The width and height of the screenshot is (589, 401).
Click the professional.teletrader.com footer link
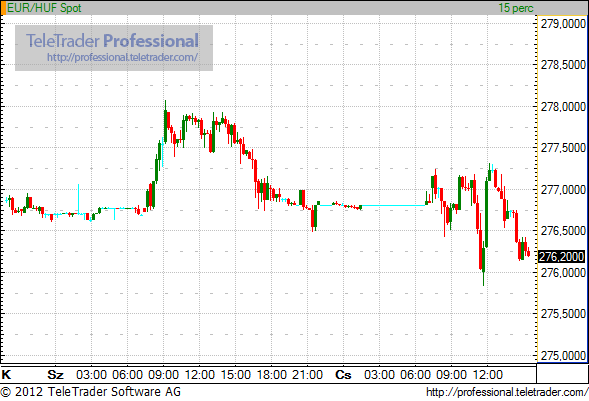coord(507,392)
